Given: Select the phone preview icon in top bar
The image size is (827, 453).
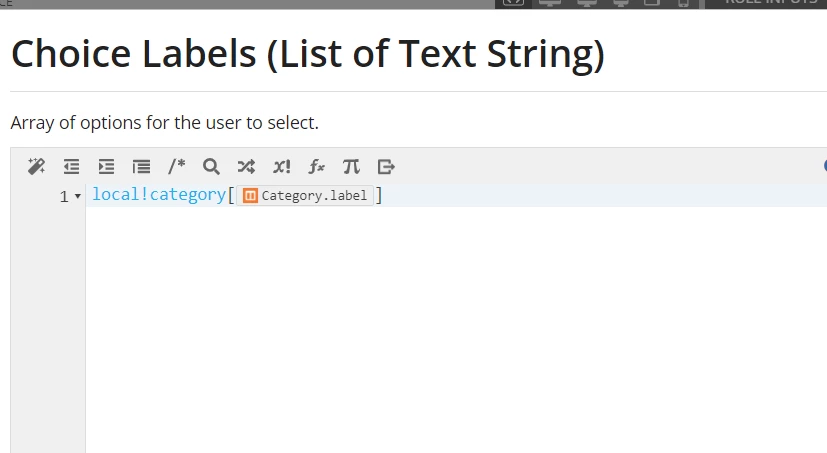Looking at the screenshot, I should 683,3.
